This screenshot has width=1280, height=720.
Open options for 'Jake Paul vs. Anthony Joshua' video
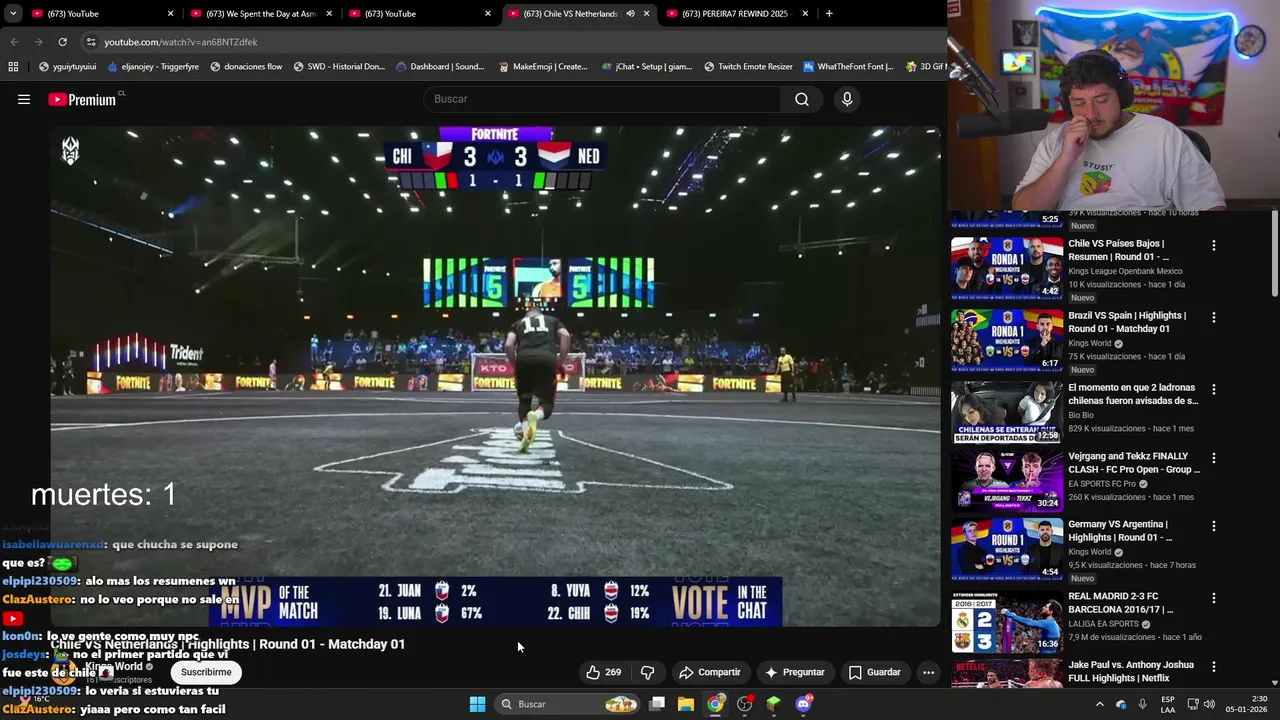tap(1214, 667)
